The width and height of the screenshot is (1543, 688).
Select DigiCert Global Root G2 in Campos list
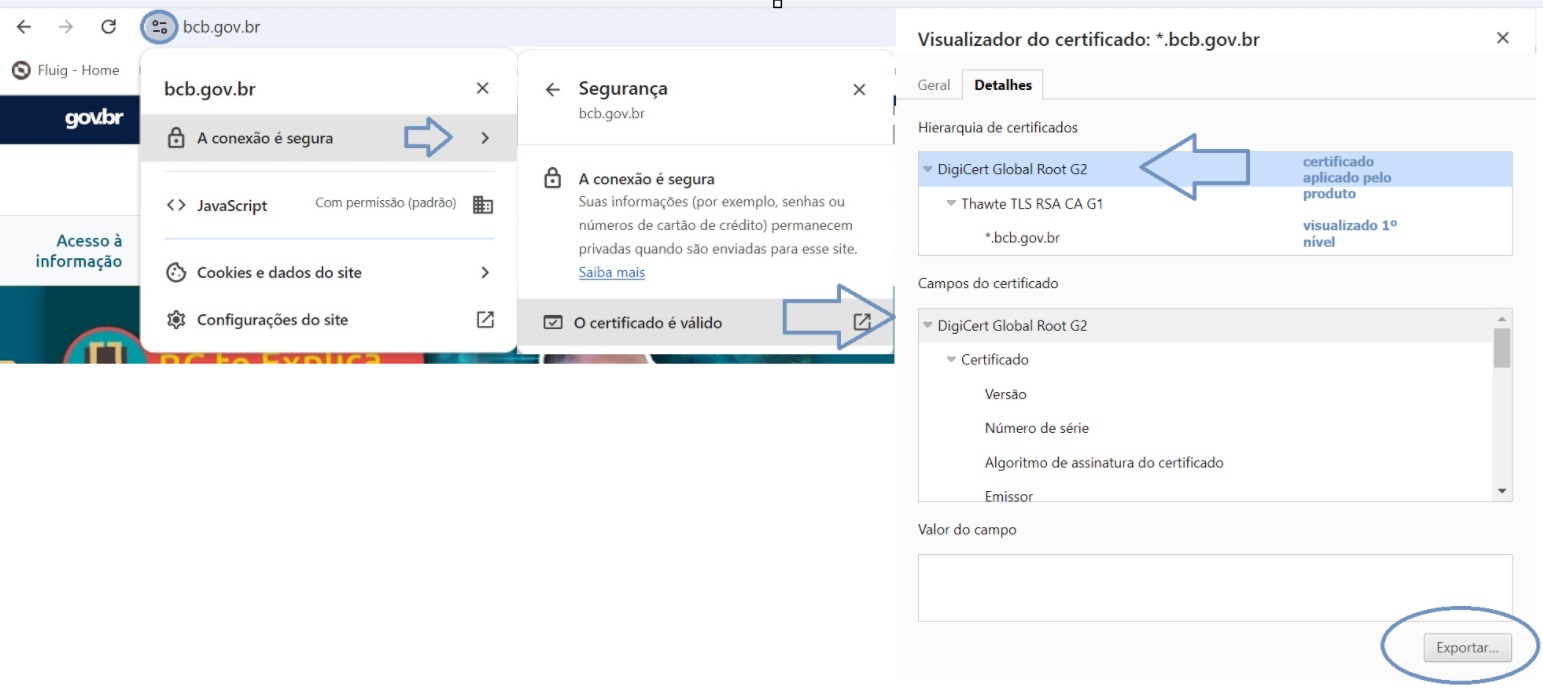tap(1206, 325)
